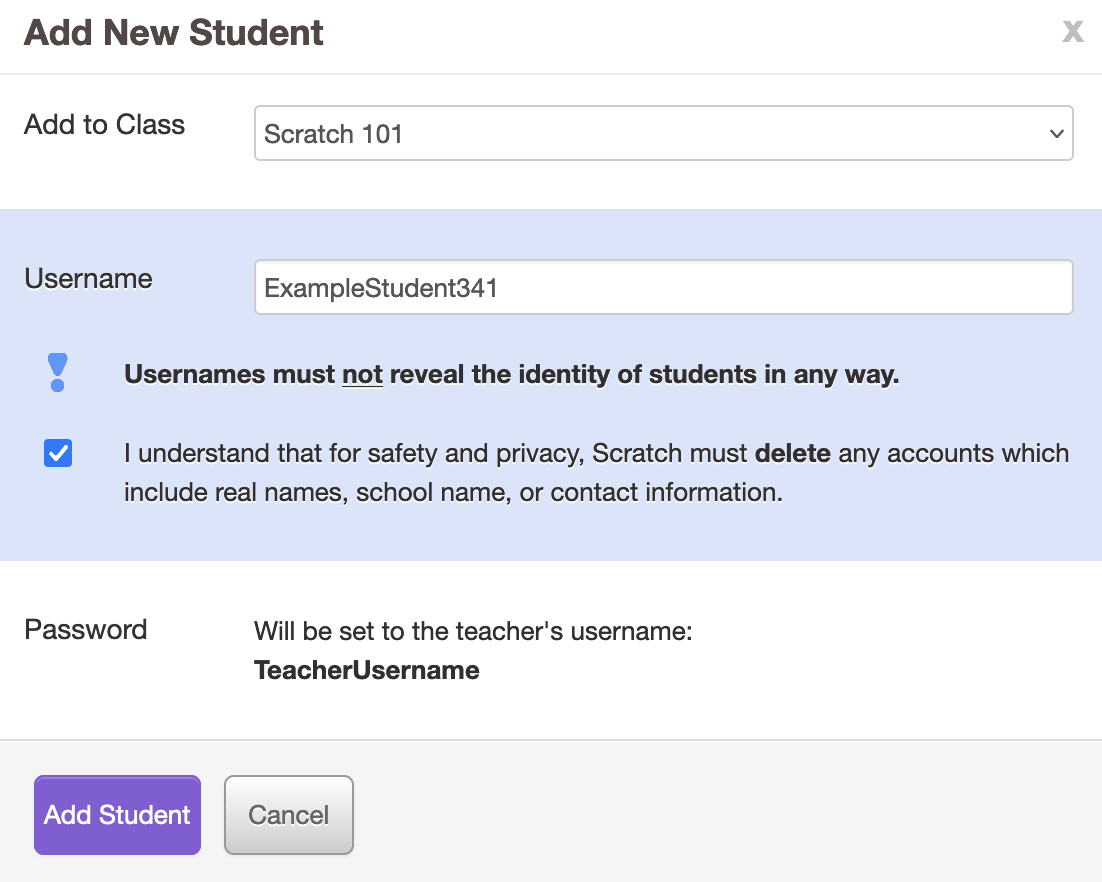Close the Add New Student dialog

click(1072, 32)
